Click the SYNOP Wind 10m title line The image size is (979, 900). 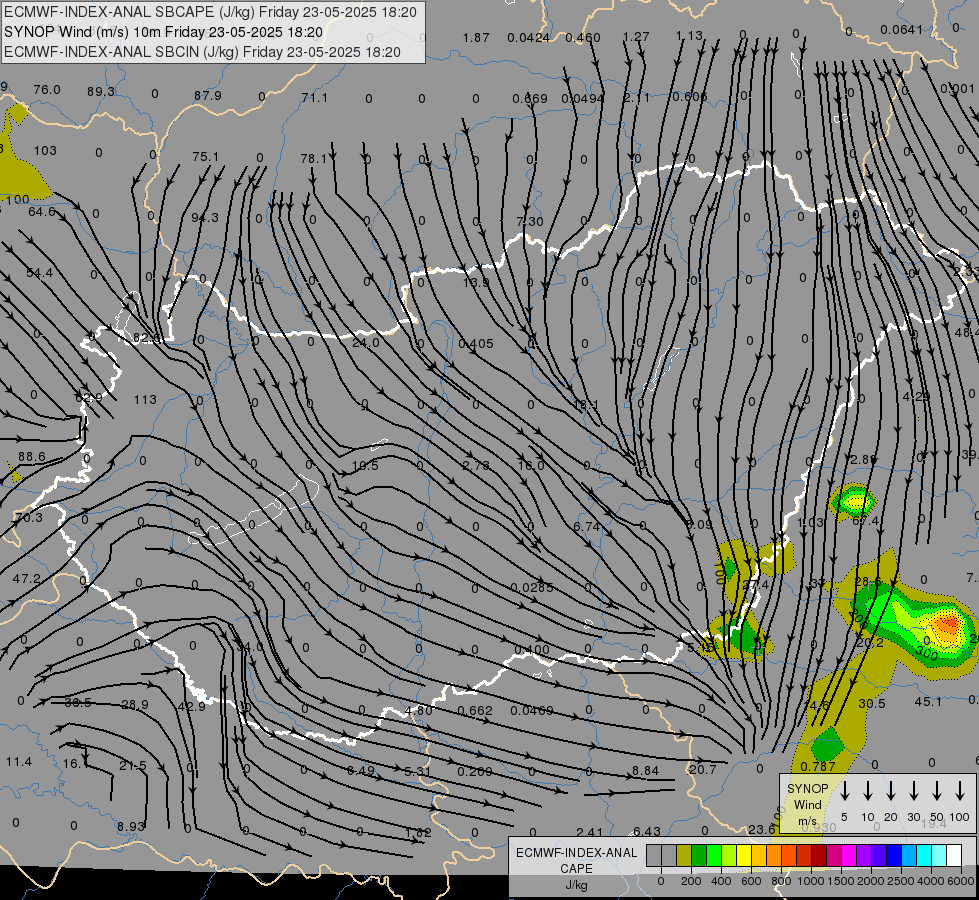click(164, 32)
